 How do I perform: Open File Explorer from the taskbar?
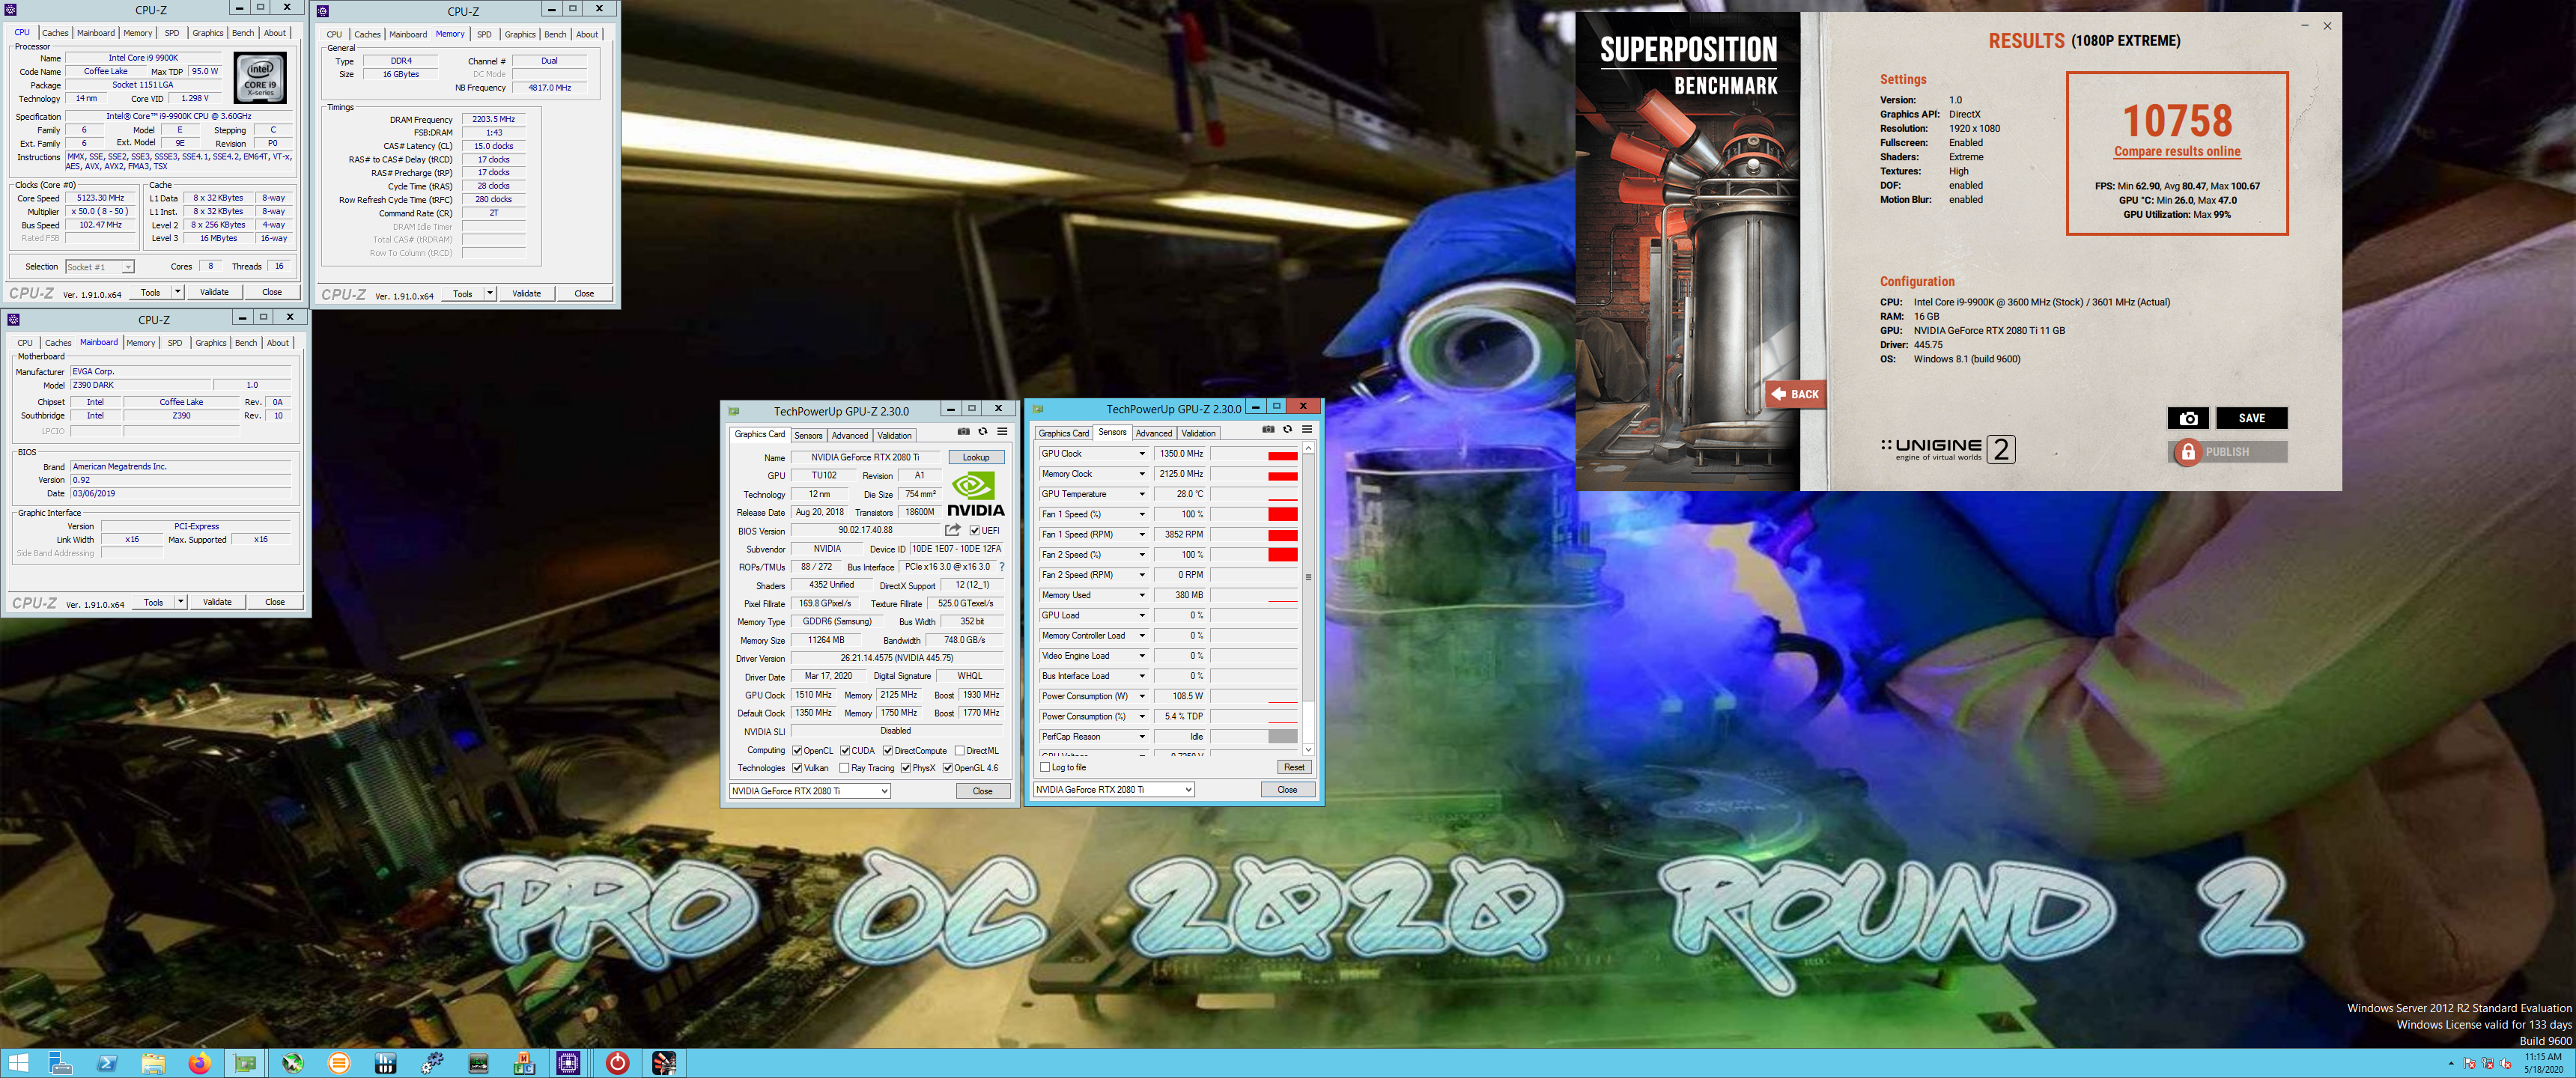coord(153,1063)
